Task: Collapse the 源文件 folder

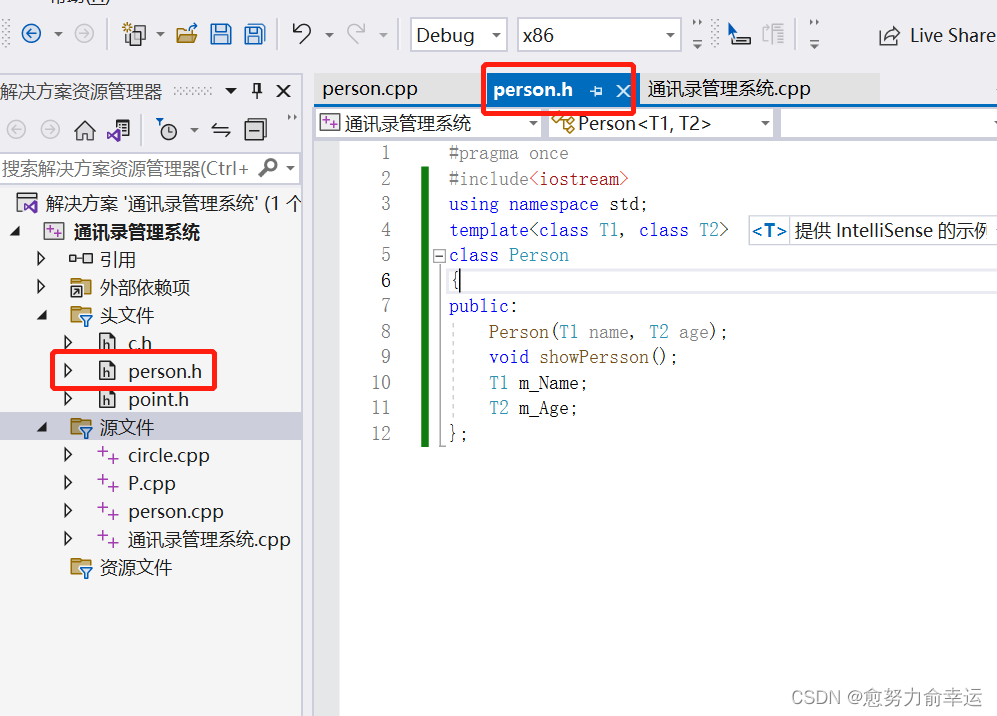Action: pos(42,427)
